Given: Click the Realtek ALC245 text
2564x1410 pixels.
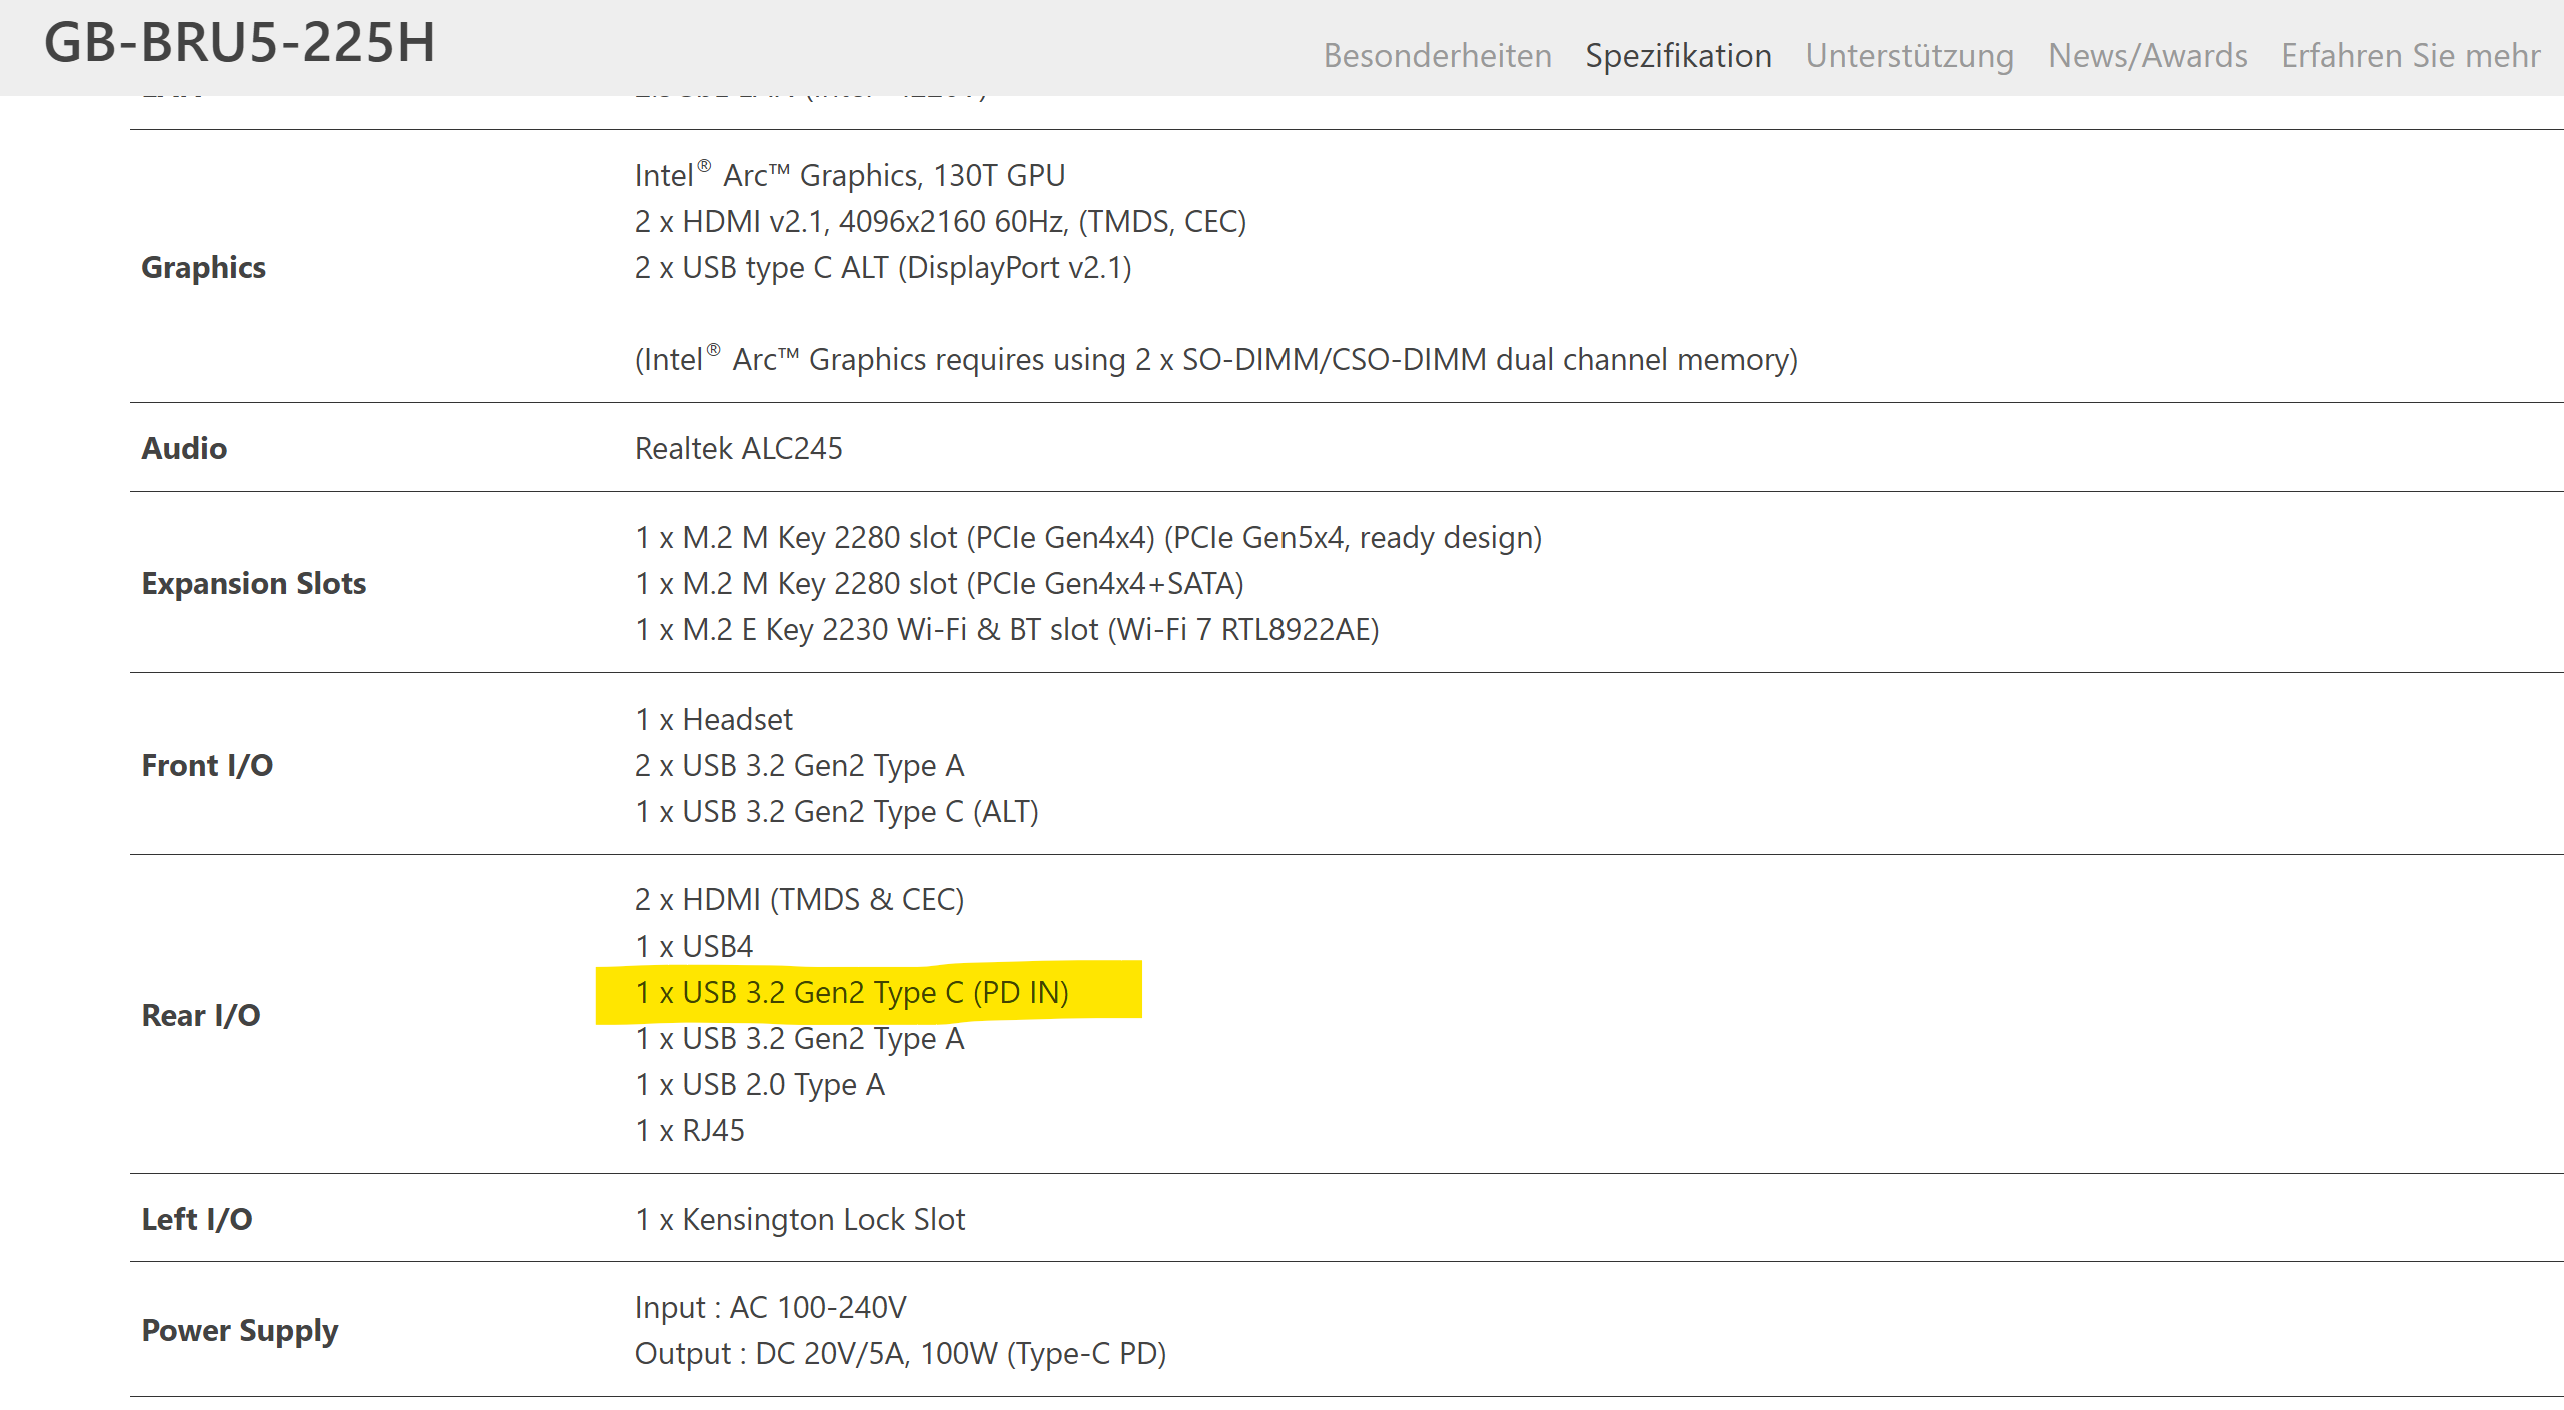Looking at the screenshot, I should tap(738, 448).
